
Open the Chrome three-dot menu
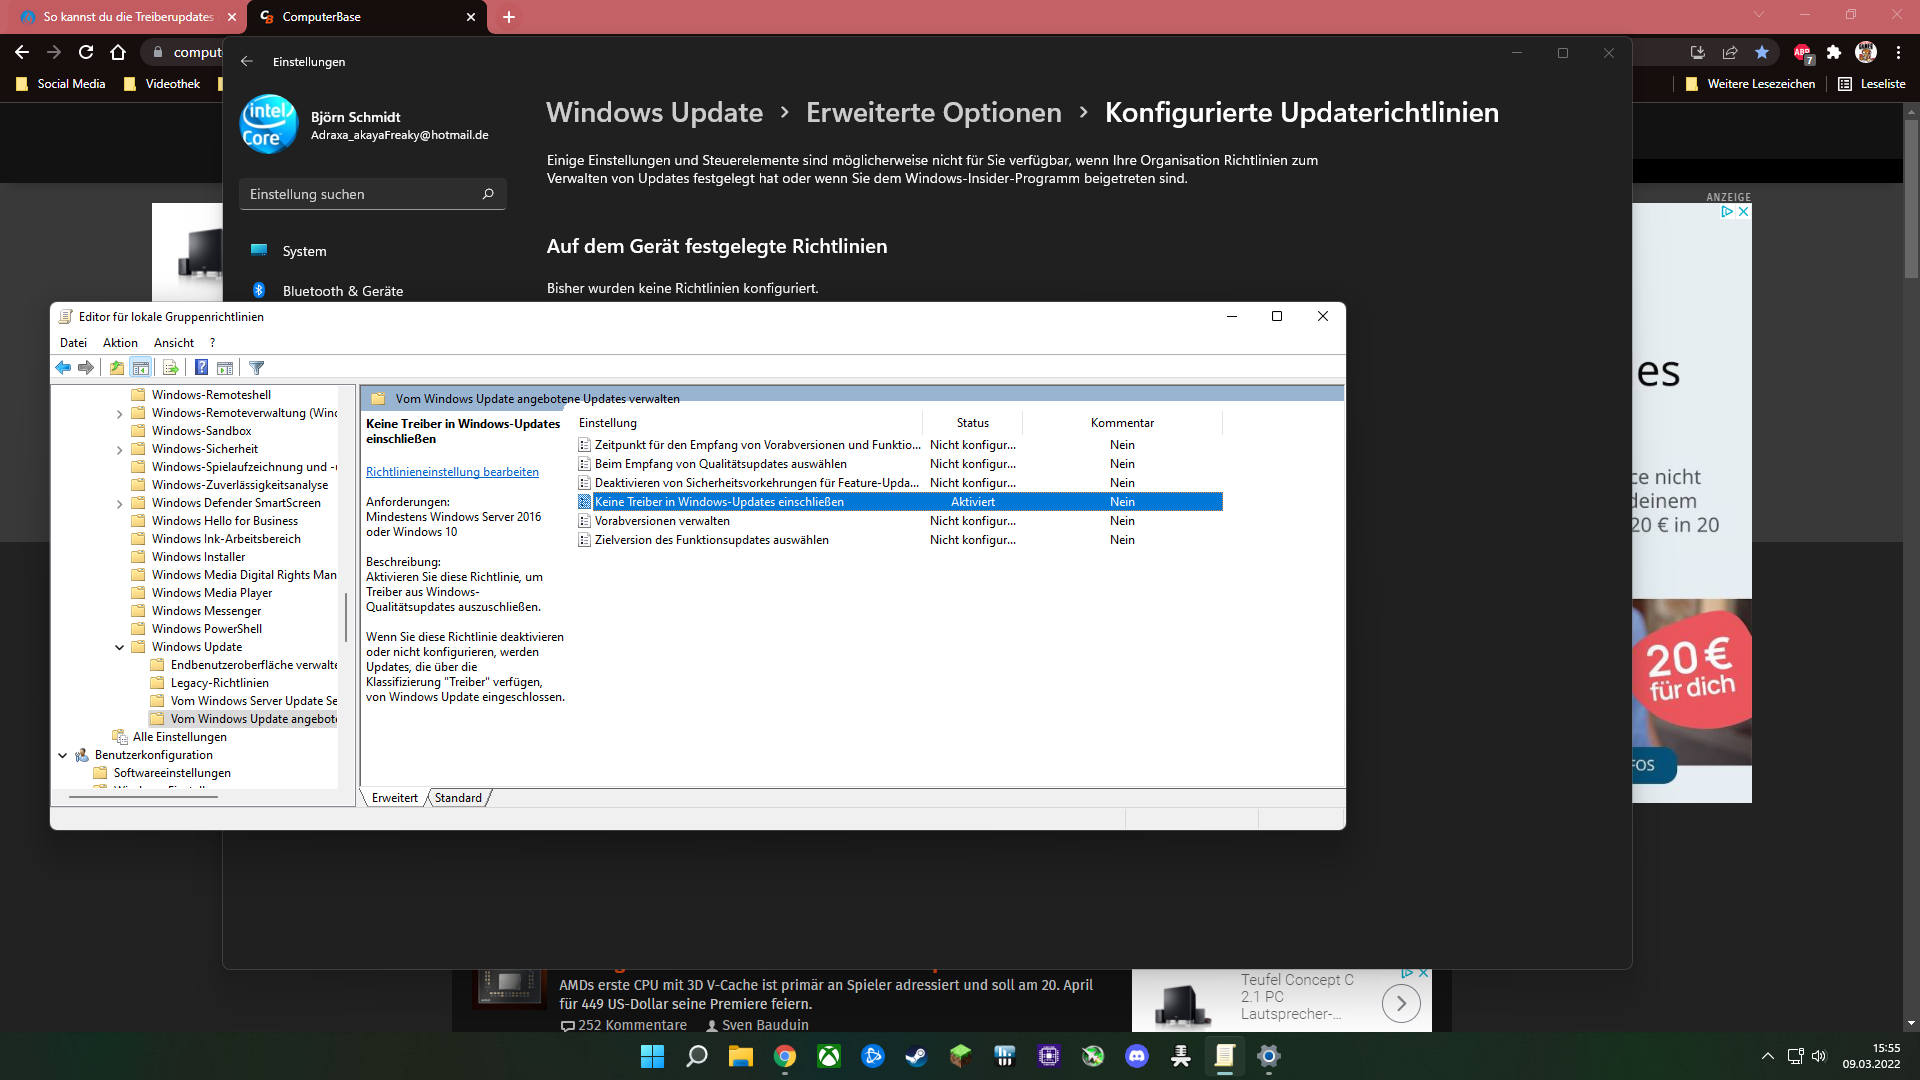tap(1898, 53)
